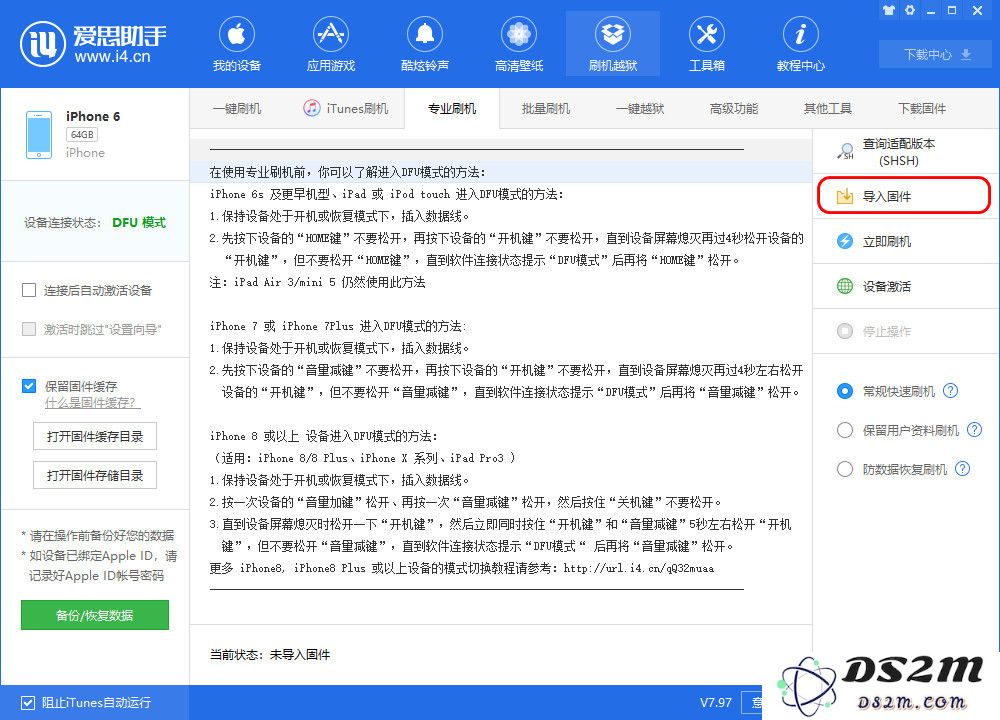
Task: Enable 连接后自动激活设备 checkbox
Action: click(x=29, y=291)
